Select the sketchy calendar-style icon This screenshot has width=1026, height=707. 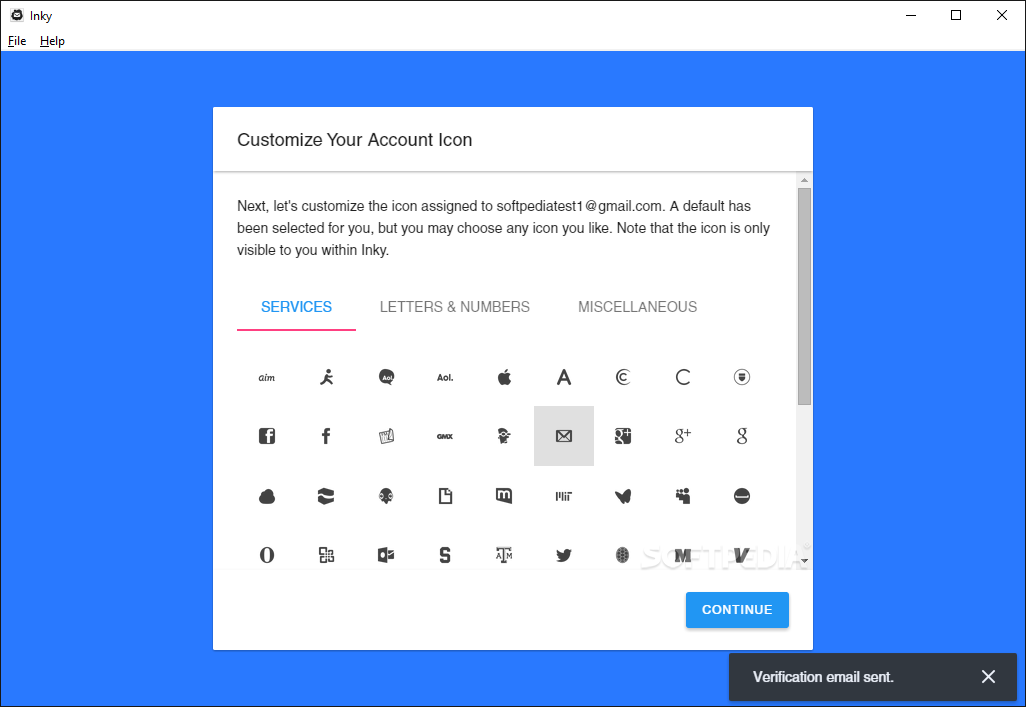(386, 436)
